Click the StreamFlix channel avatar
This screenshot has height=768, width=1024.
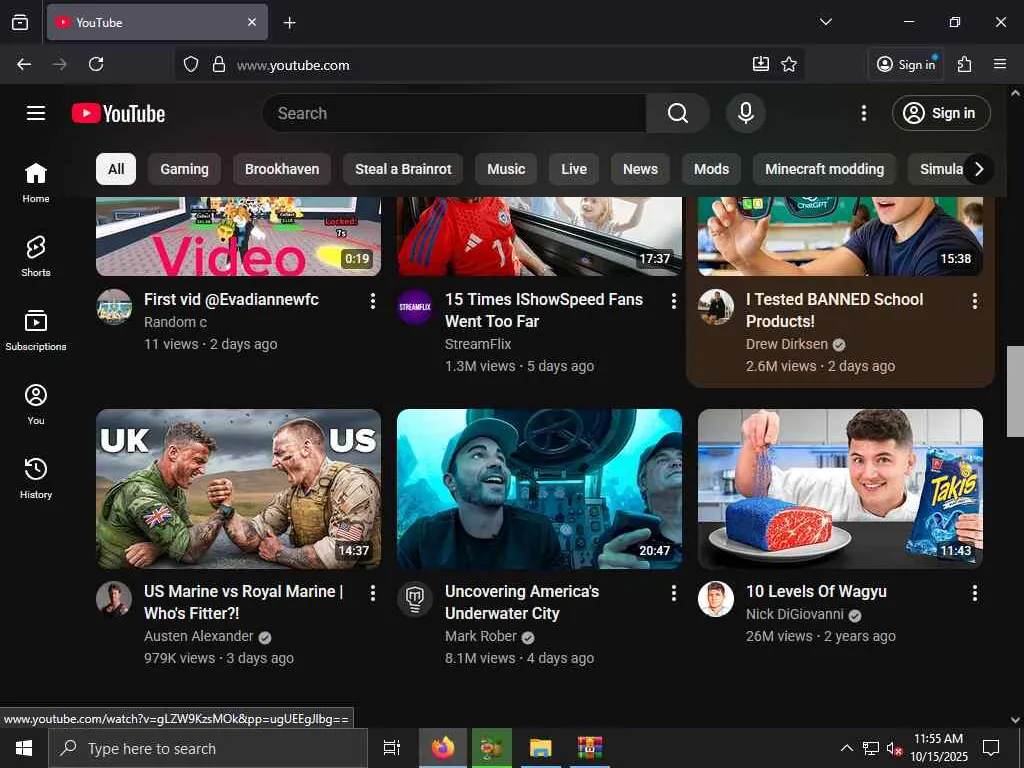coord(415,307)
